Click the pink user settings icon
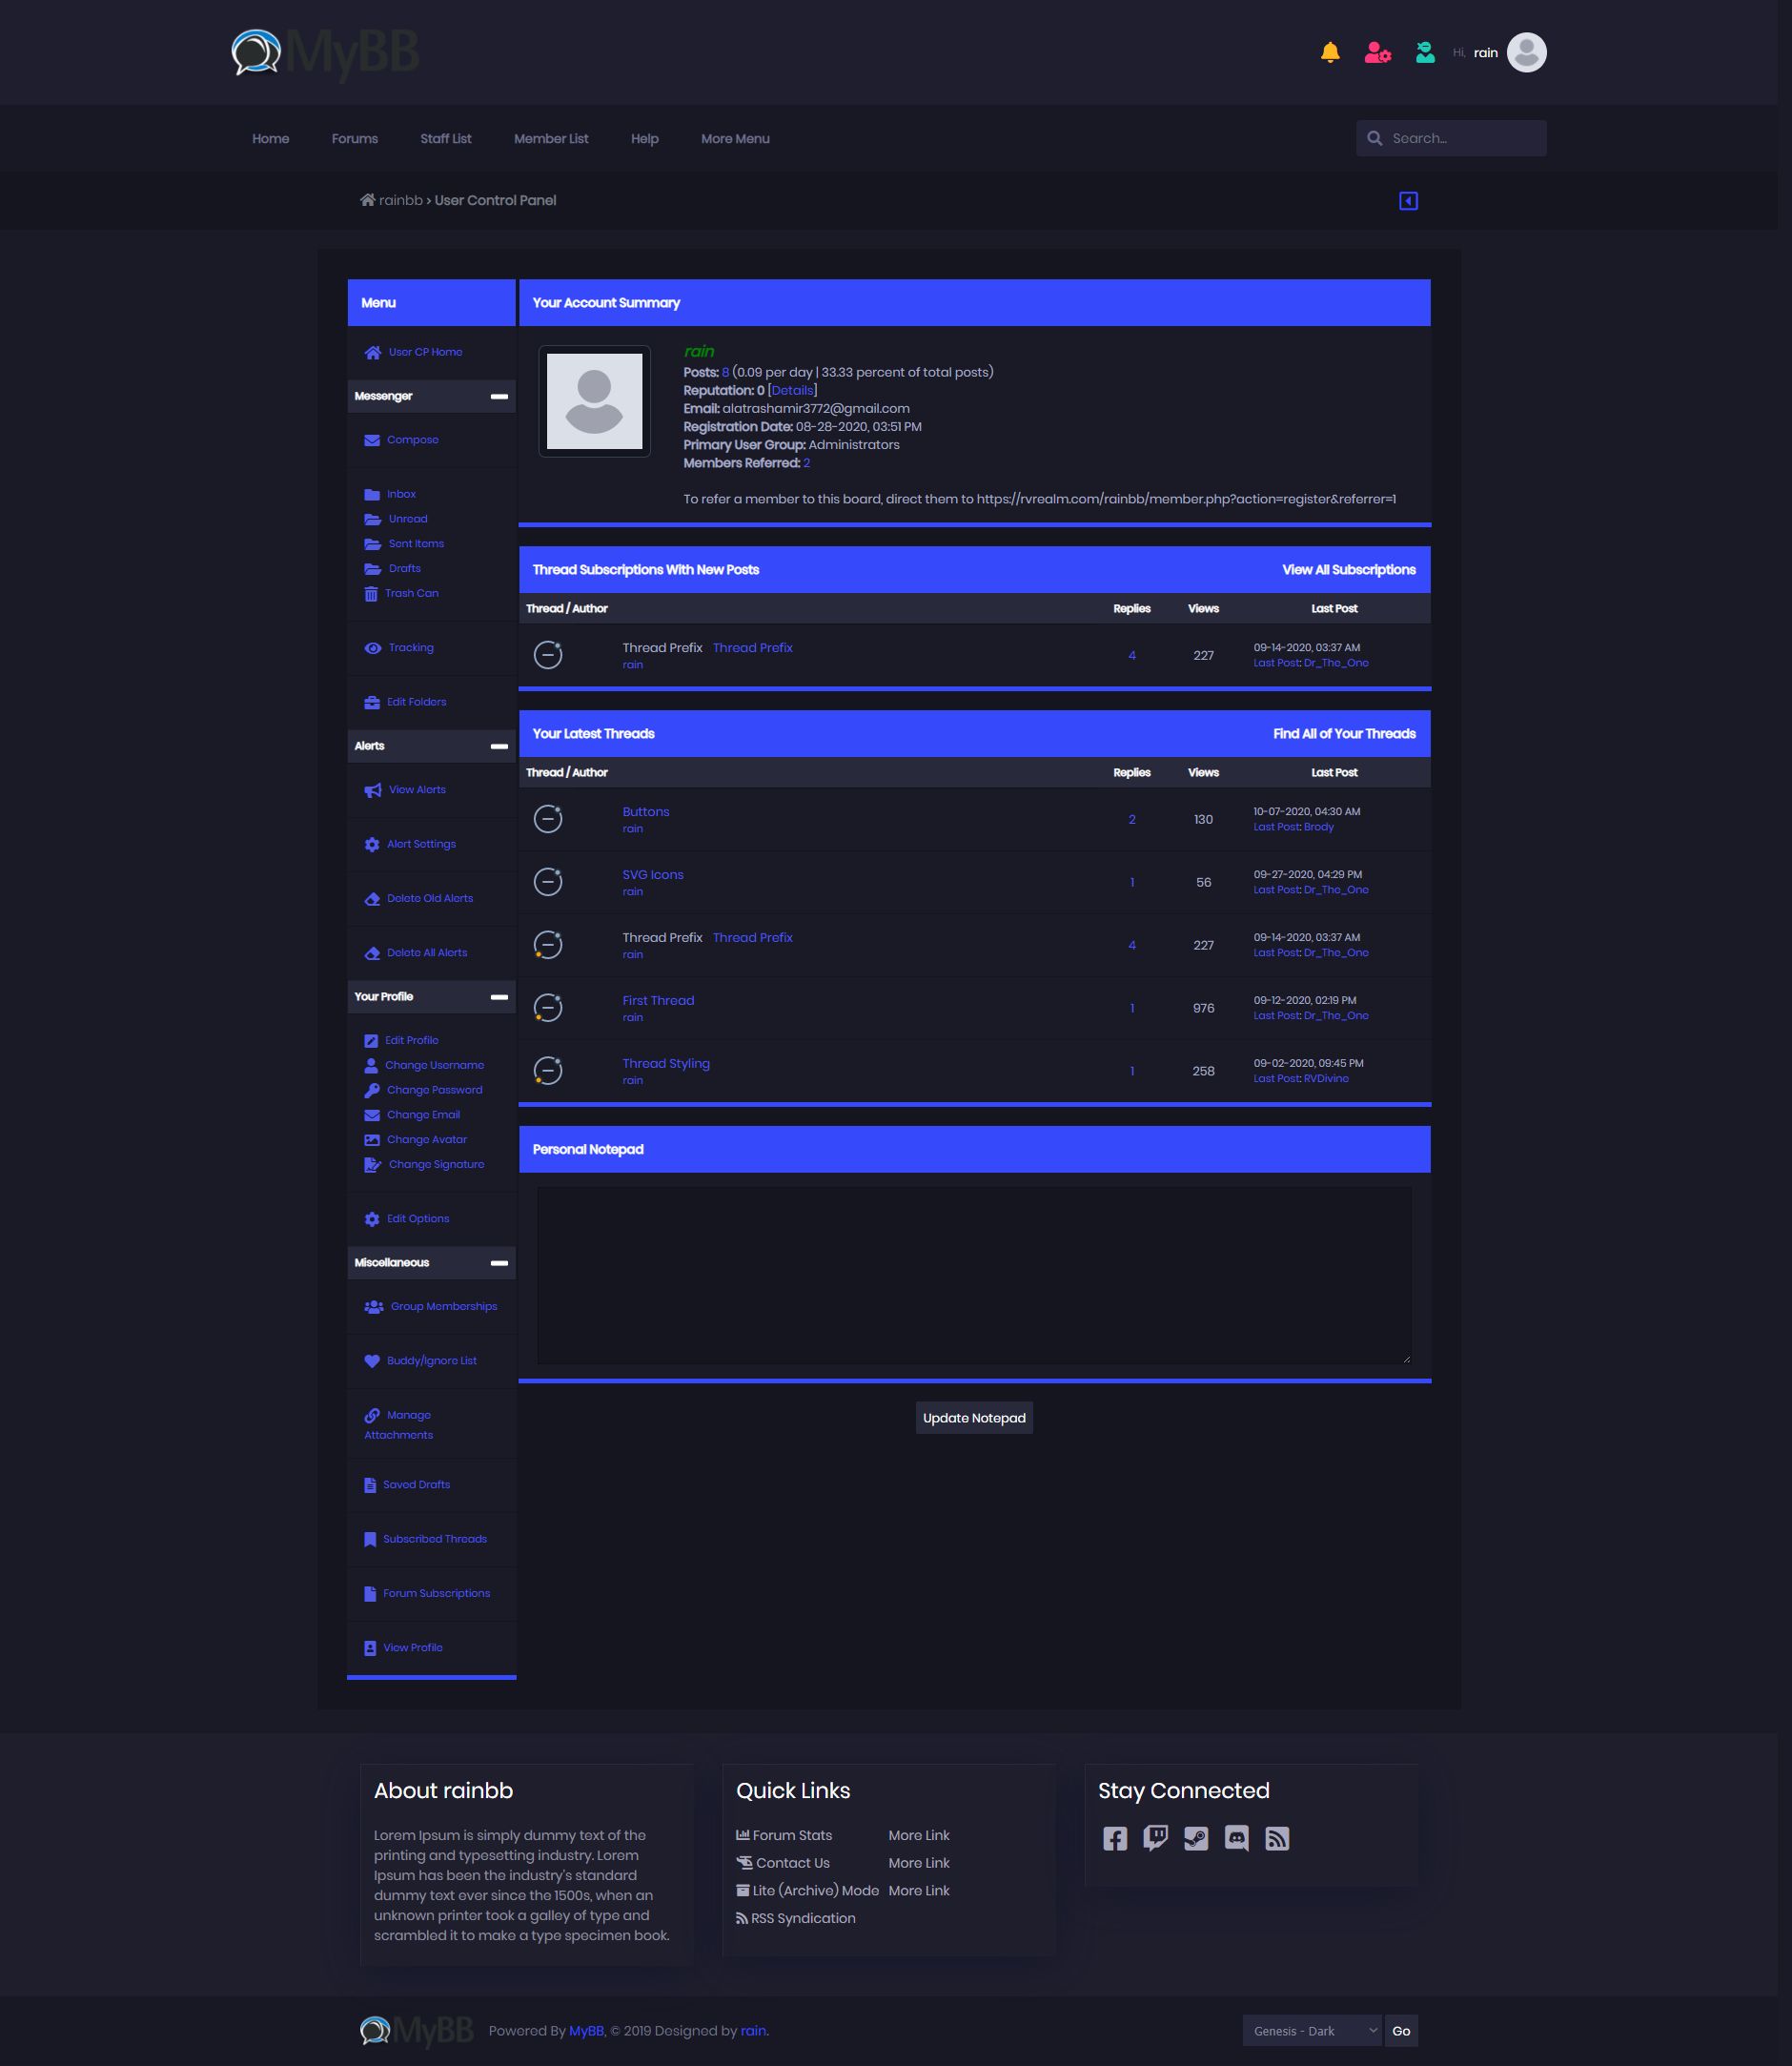This screenshot has width=1792, height=2066. pyautogui.click(x=1377, y=53)
